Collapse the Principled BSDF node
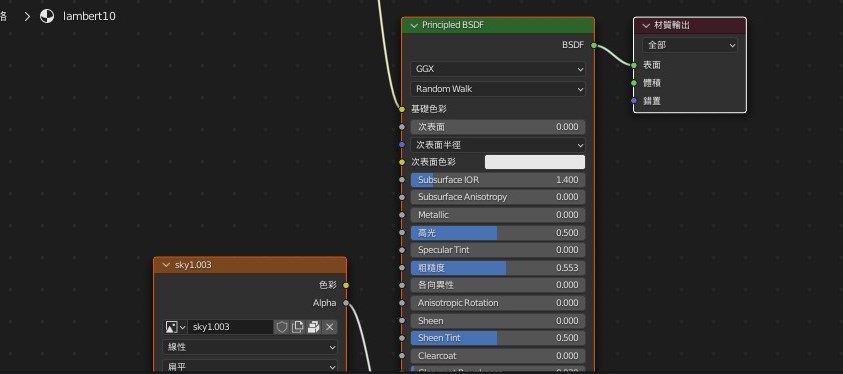Viewport: 843px width, 374px height. [x=414, y=25]
